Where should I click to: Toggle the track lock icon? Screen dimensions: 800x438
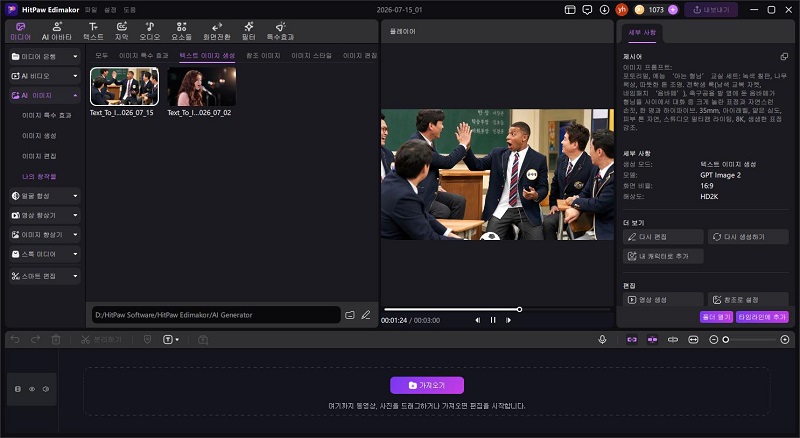tap(18, 389)
